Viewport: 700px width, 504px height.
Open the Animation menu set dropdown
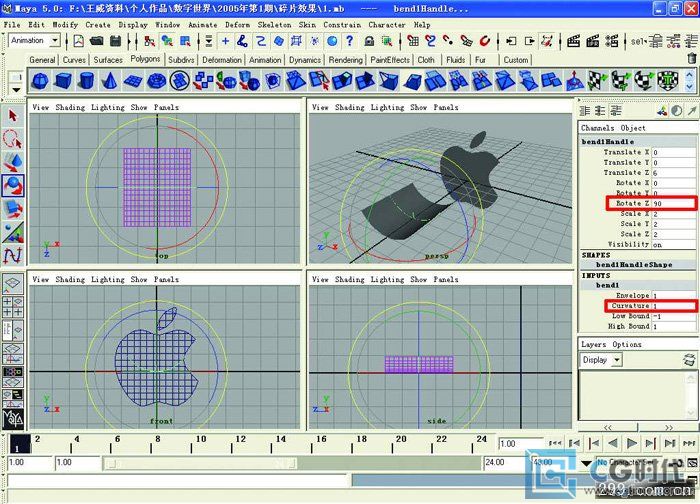[x=55, y=41]
